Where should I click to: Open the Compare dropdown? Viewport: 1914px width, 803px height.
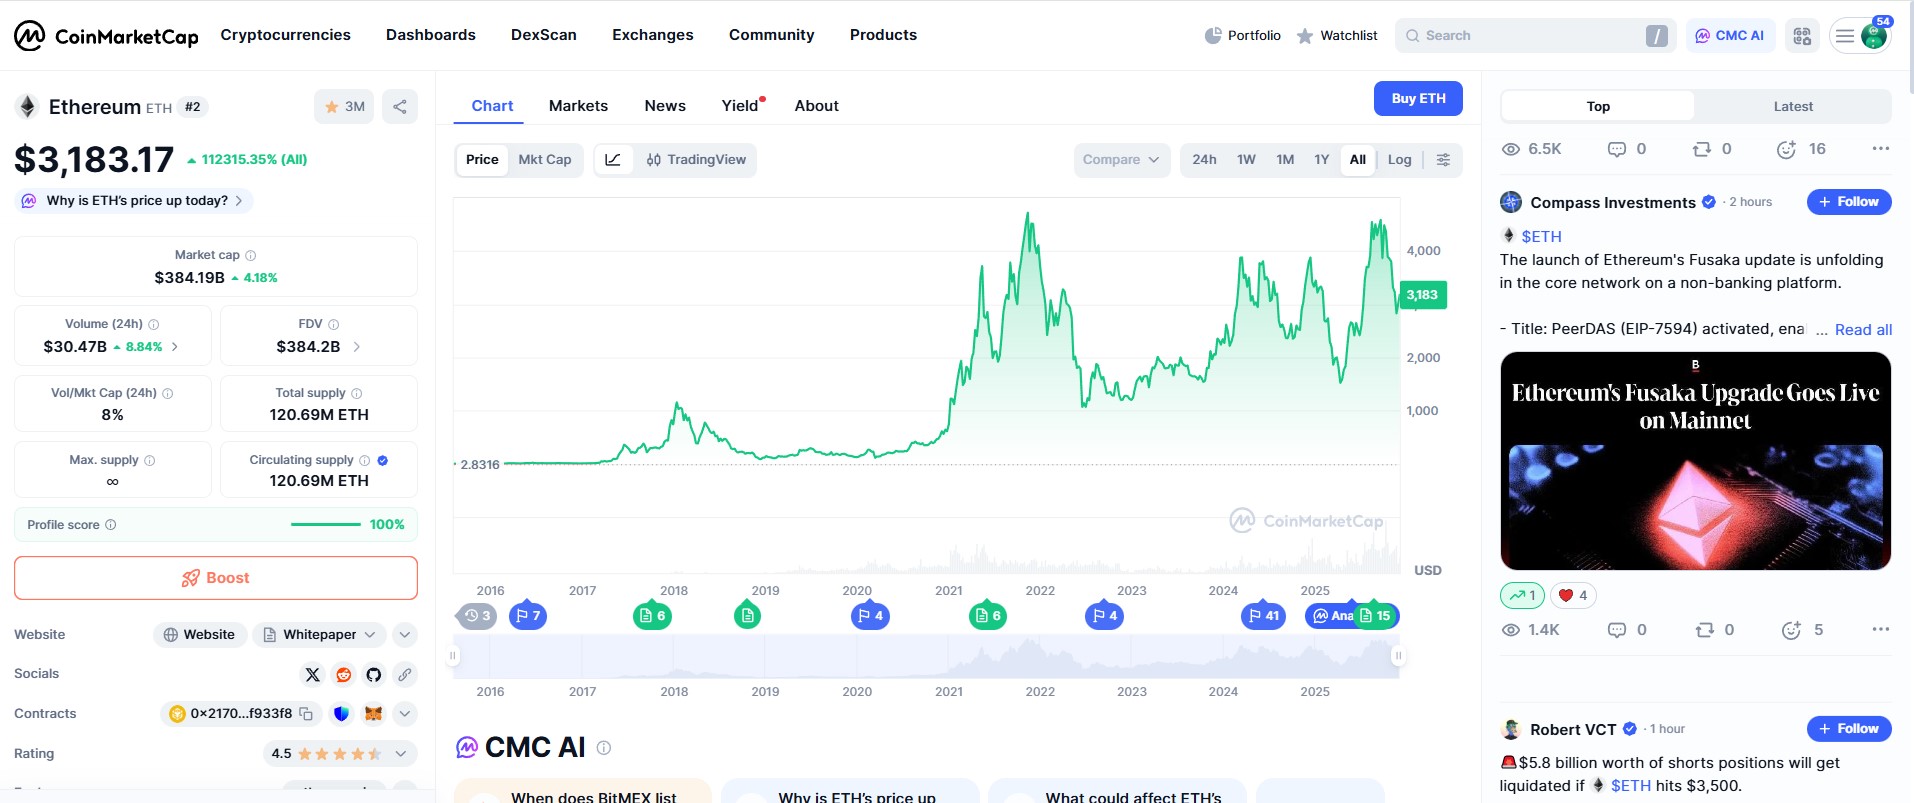click(1121, 160)
